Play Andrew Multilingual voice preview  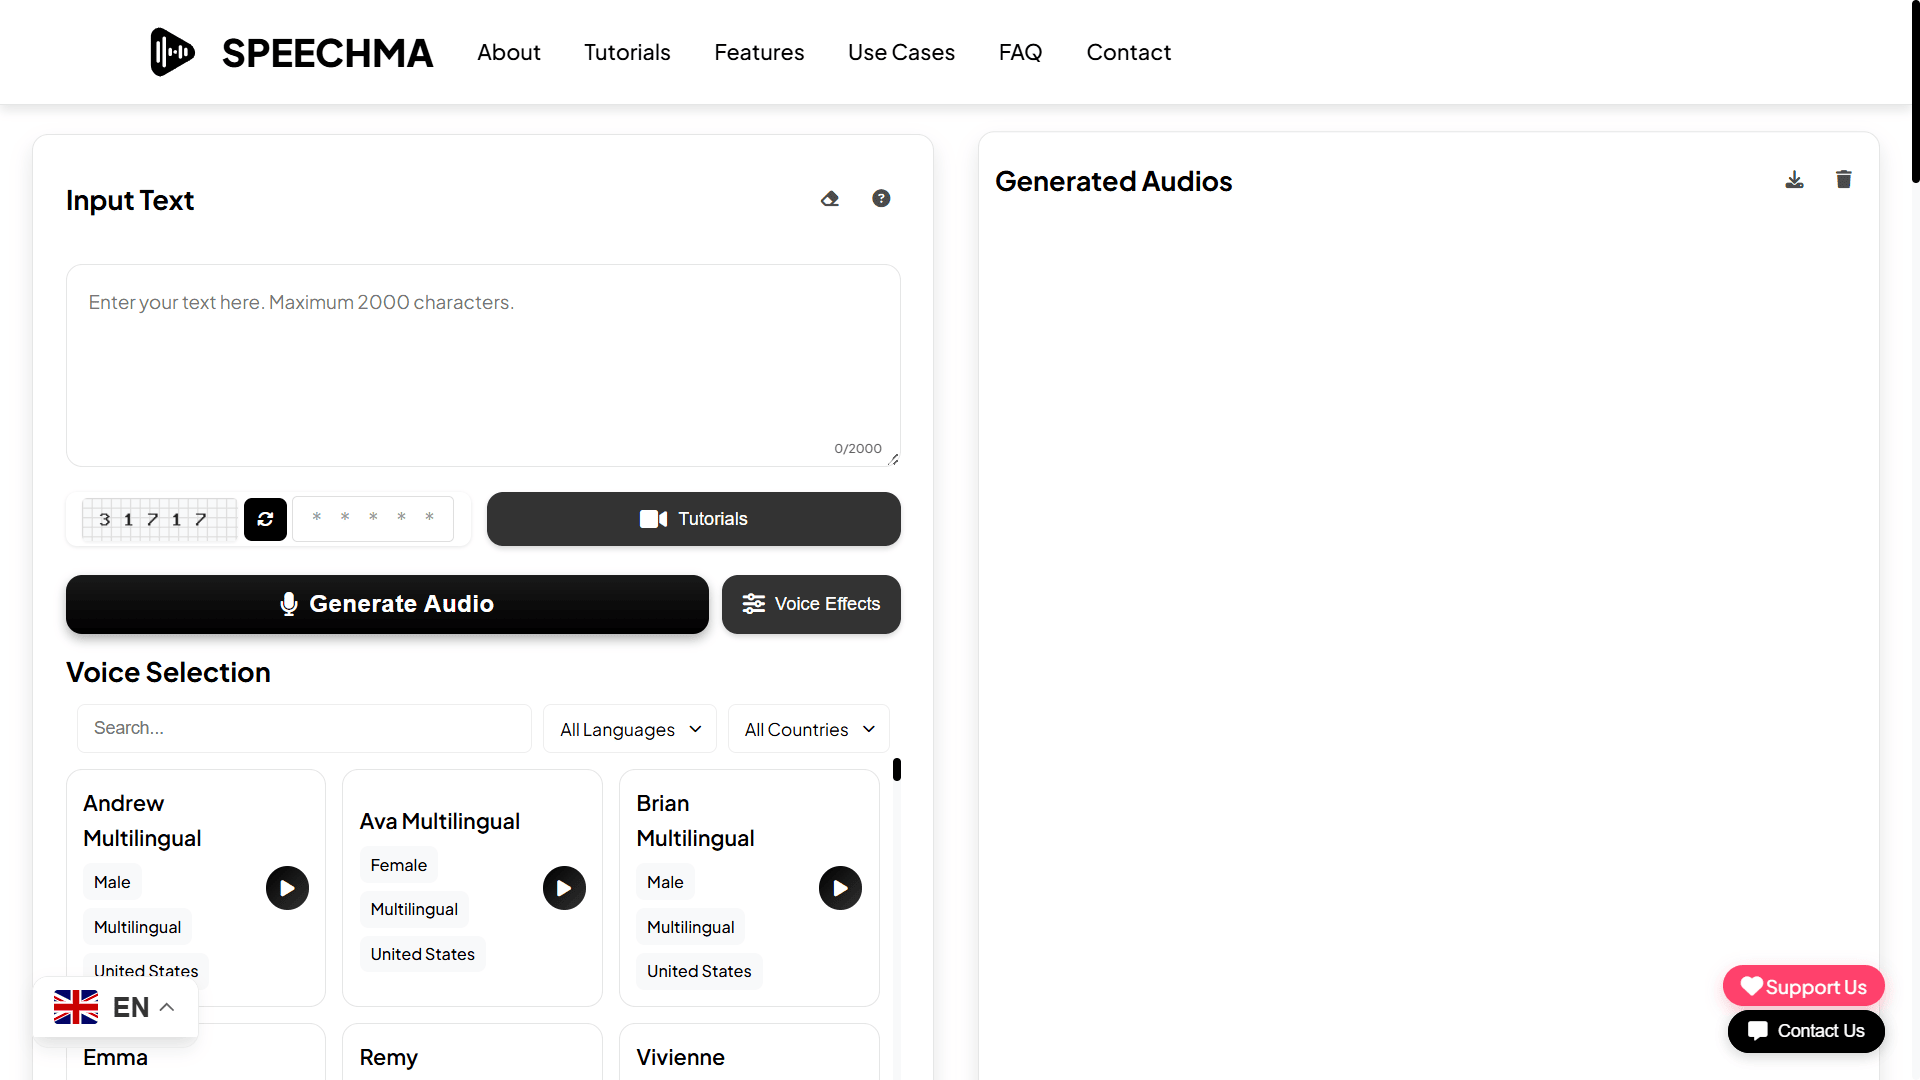click(x=287, y=888)
